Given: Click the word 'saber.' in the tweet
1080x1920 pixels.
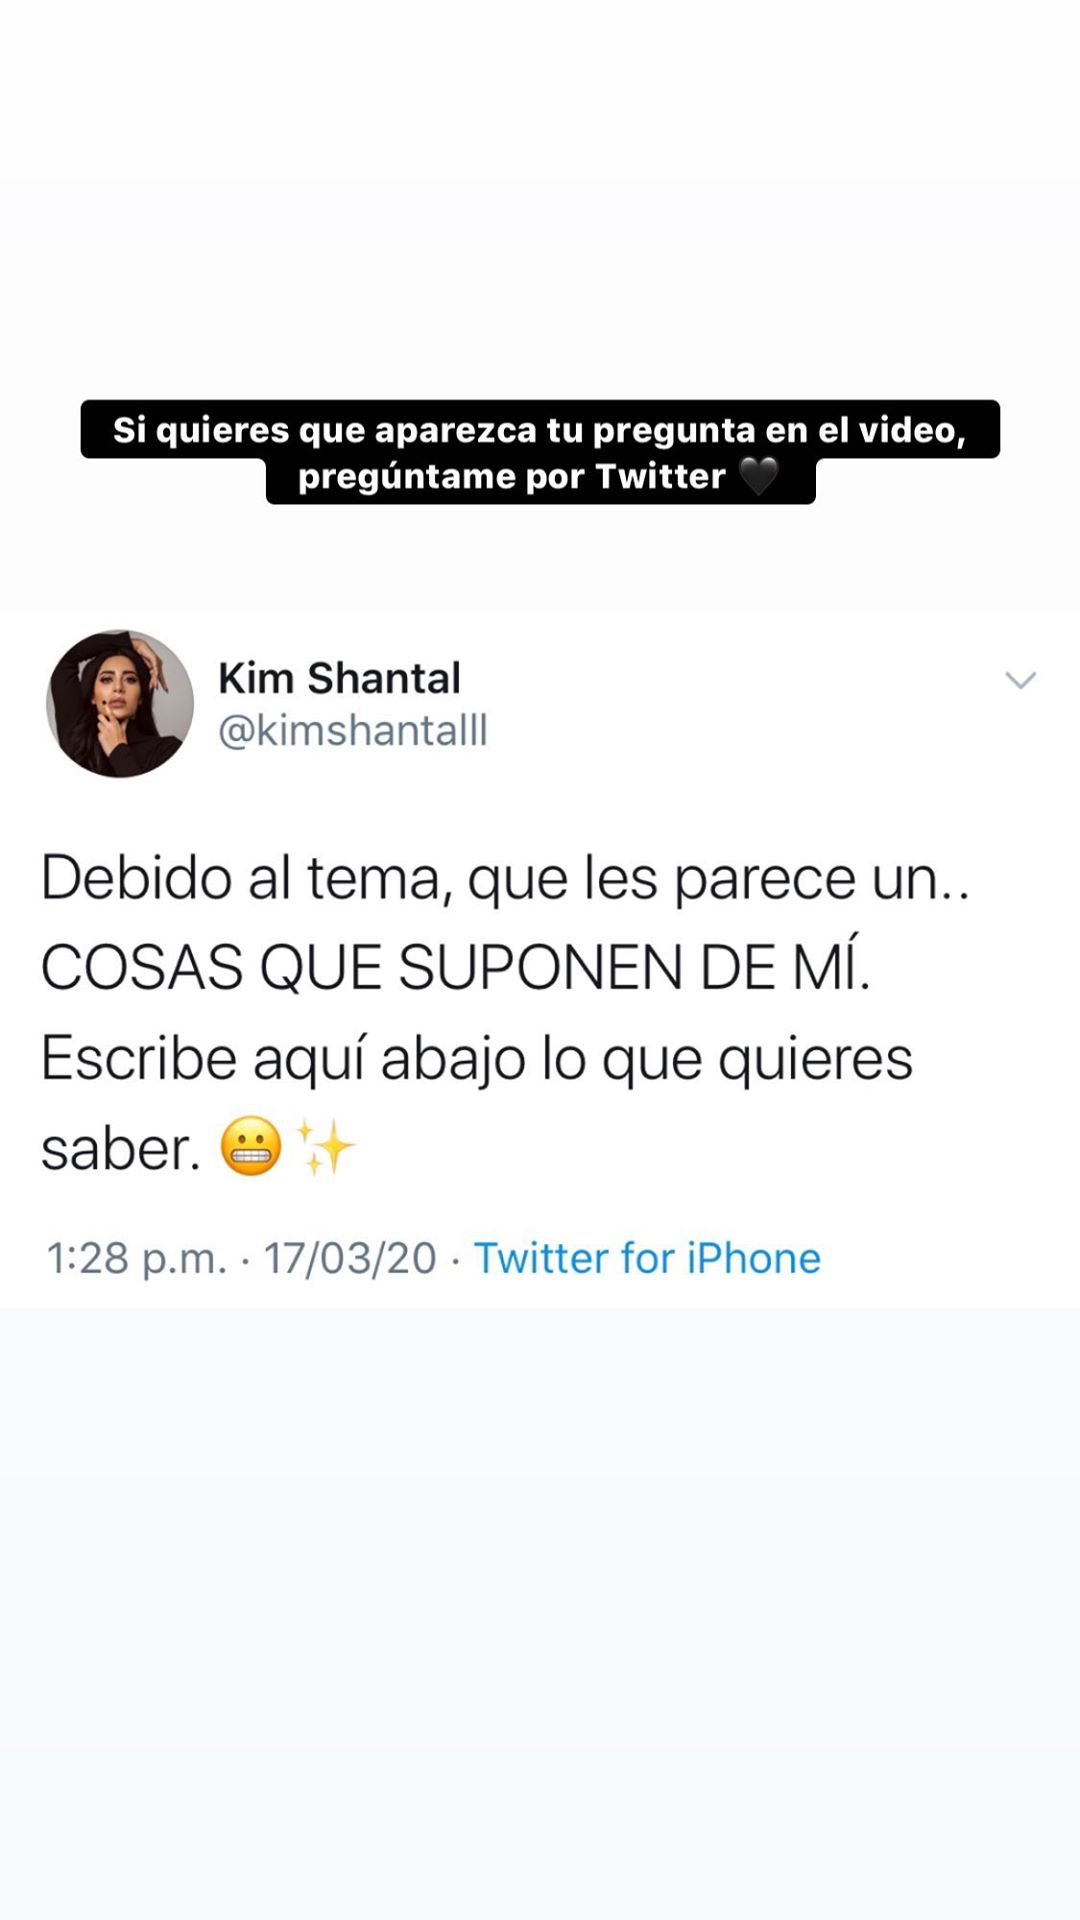Looking at the screenshot, I should coord(121,1148).
